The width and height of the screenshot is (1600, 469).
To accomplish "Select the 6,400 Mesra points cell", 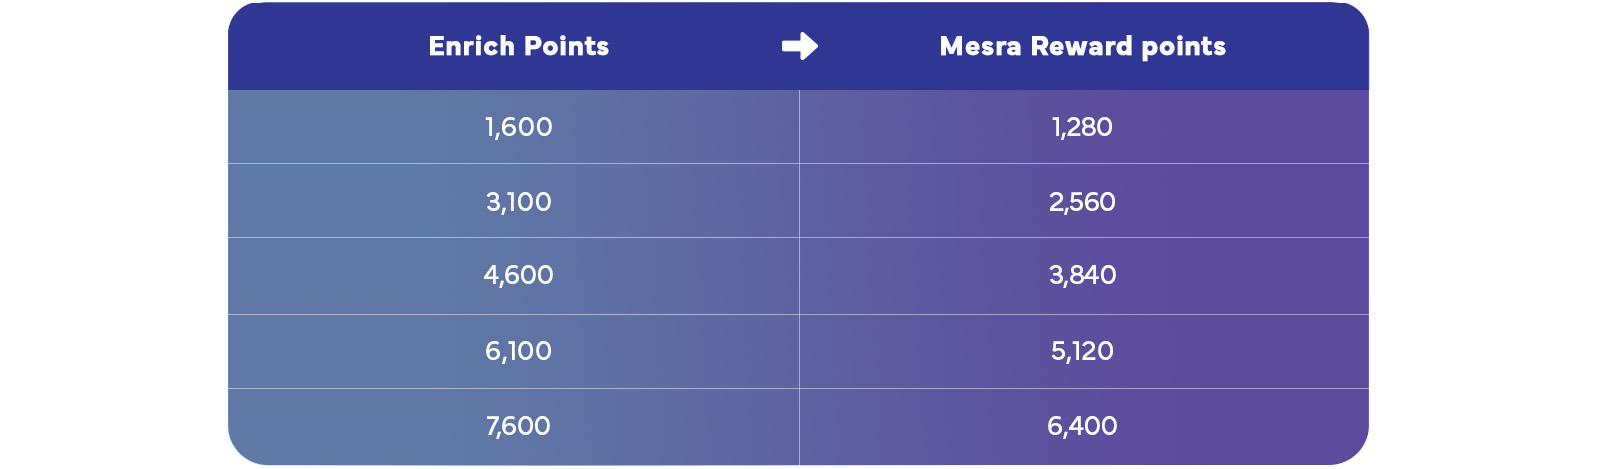I will [1082, 426].
